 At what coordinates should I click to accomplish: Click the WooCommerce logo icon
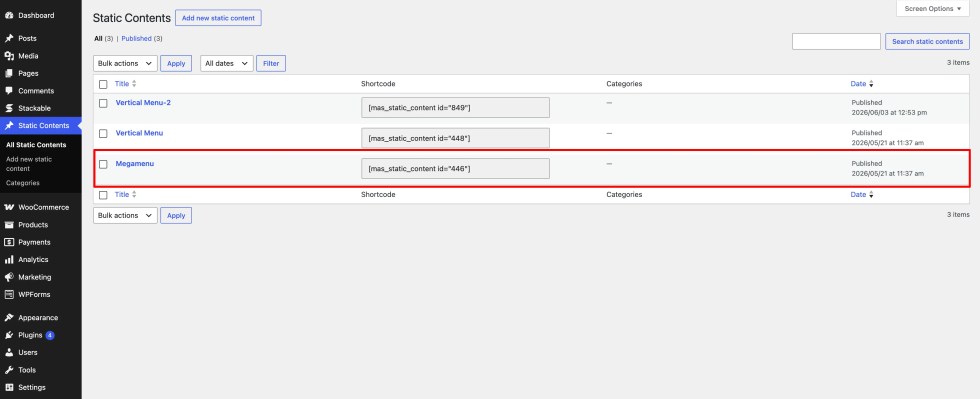[x=9, y=207]
